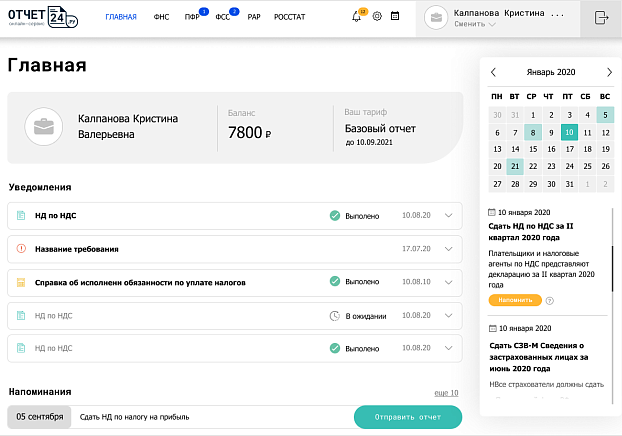The height and width of the screenshot is (436, 622).
Task: Select January 8 in the calendar
Action: click(533, 133)
